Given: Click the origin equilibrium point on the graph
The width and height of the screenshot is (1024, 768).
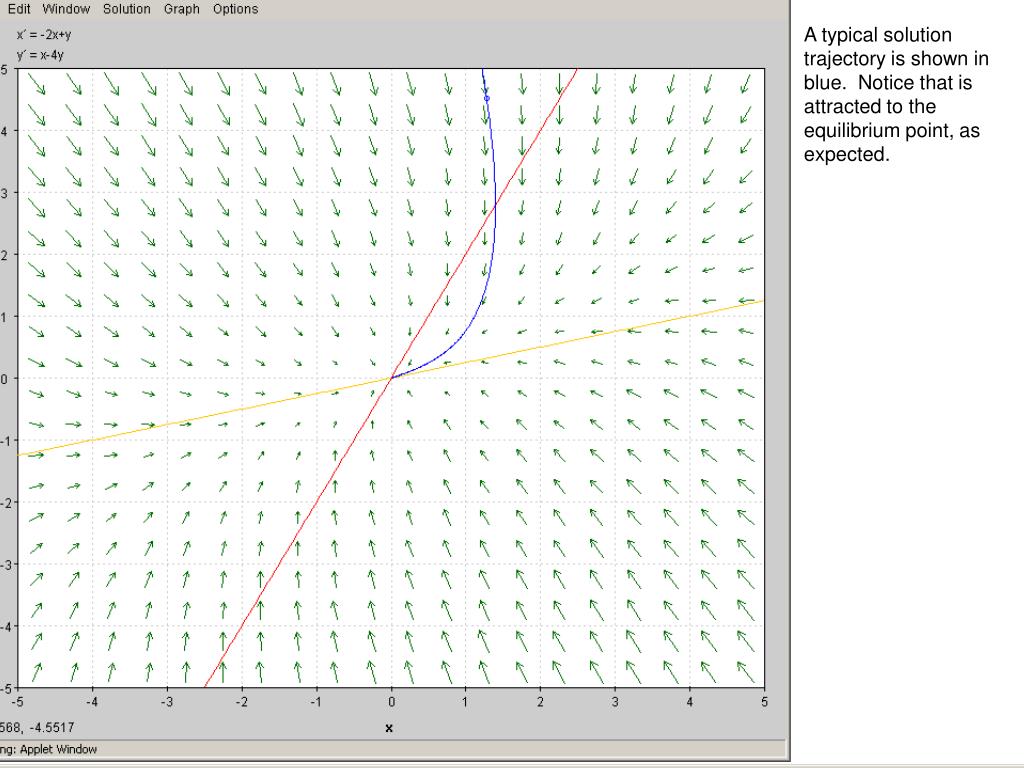Looking at the screenshot, I should tap(391, 378).
